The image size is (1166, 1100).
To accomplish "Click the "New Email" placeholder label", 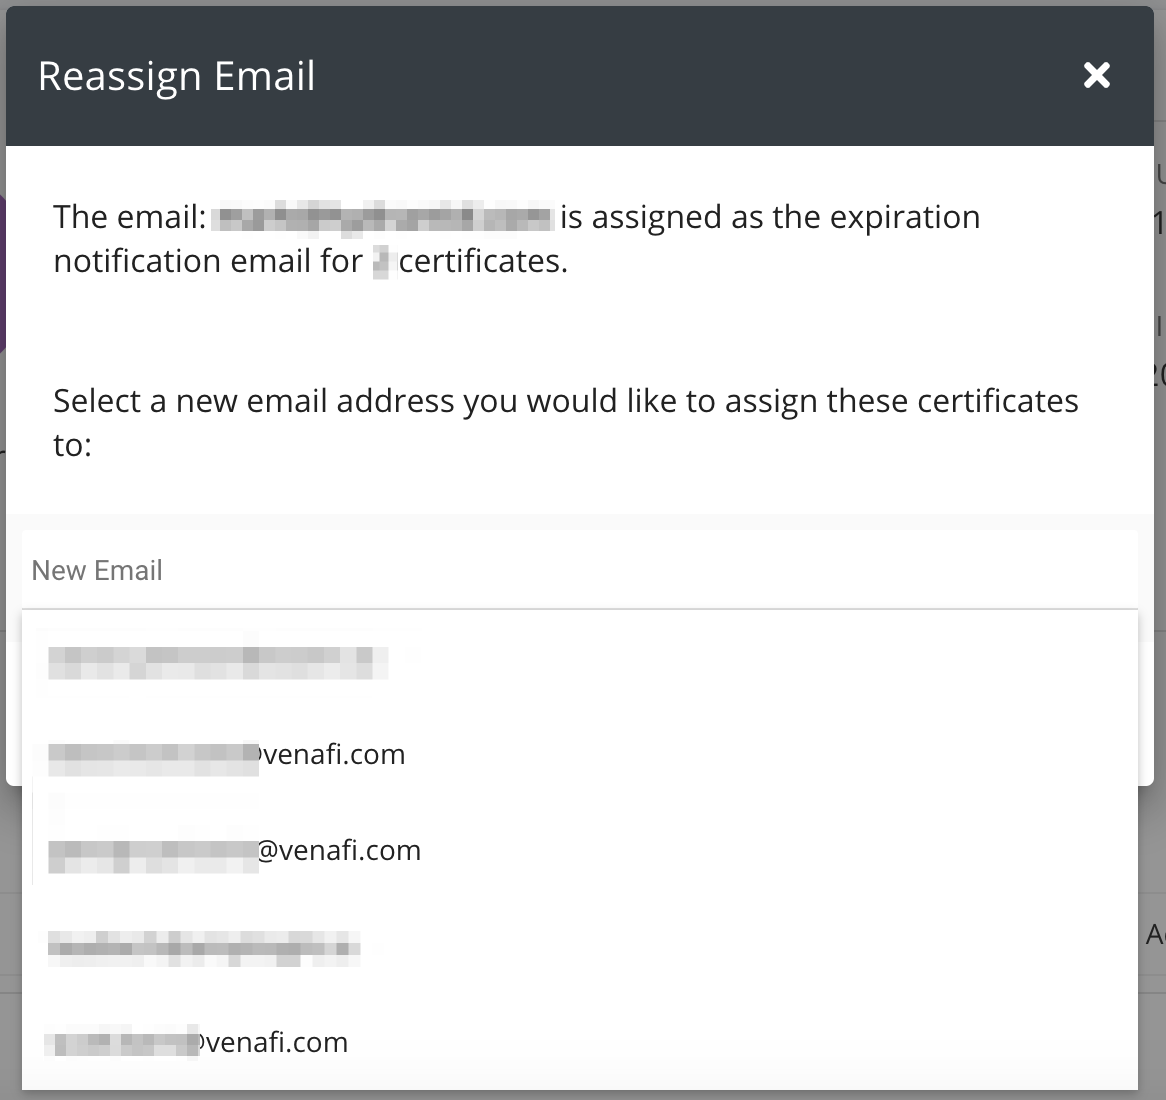I will [x=97, y=571].
